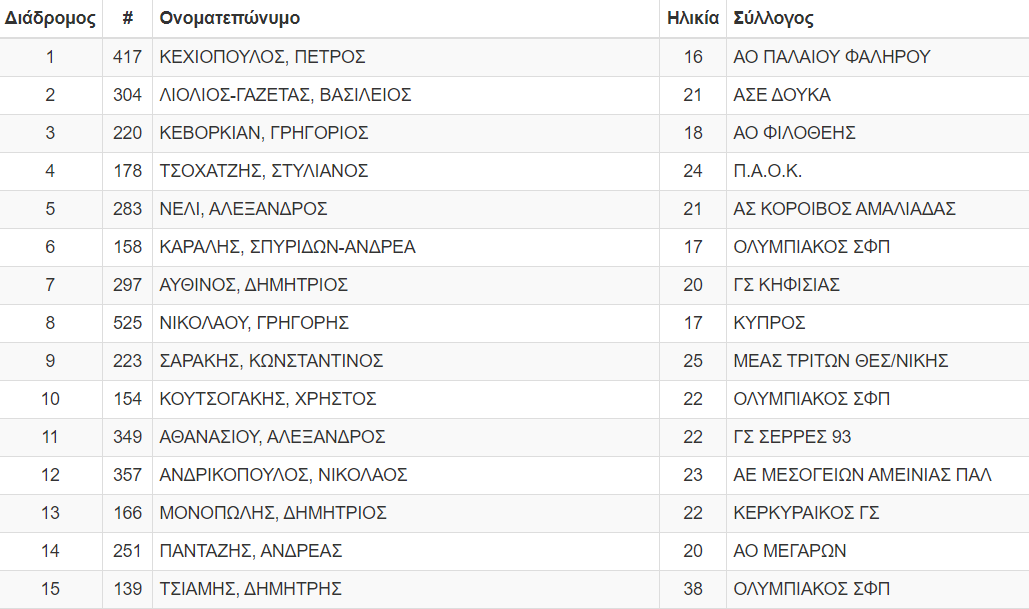1029x609 pixels.
Task: Click club ΓΣ ΣΕΡΡΕΣ 93
Action: 792,438
